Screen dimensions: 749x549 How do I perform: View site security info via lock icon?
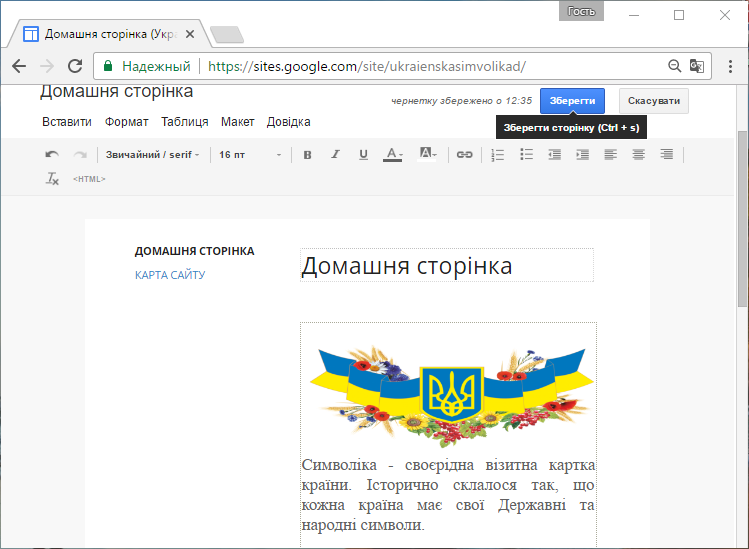pos(108,66)
